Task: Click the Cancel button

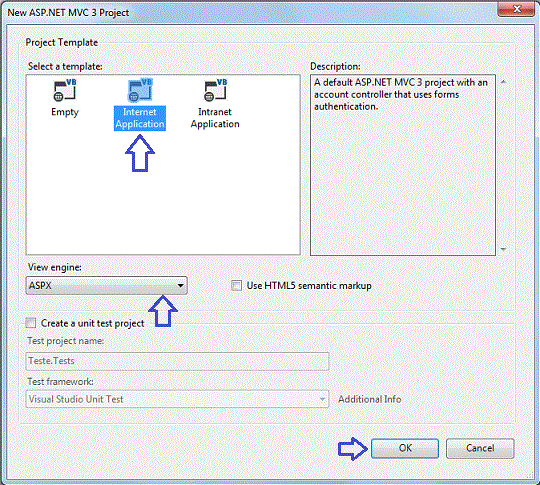Action: pos(480,448)
